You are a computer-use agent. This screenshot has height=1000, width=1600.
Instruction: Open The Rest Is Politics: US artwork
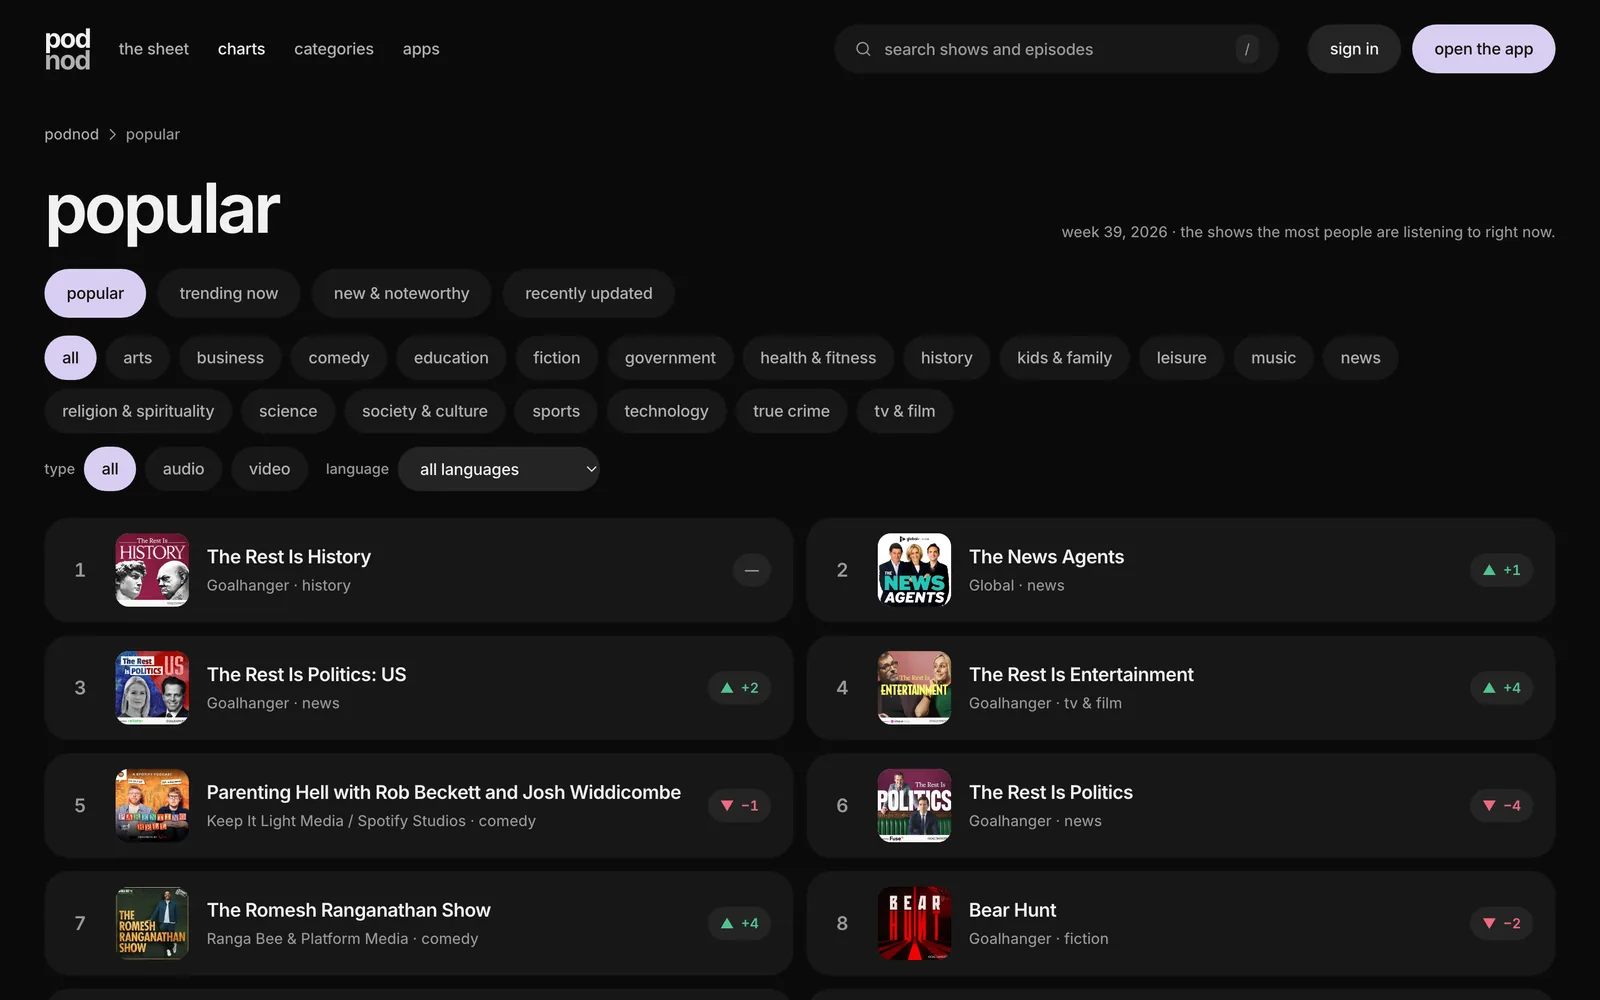click(152, 688)
